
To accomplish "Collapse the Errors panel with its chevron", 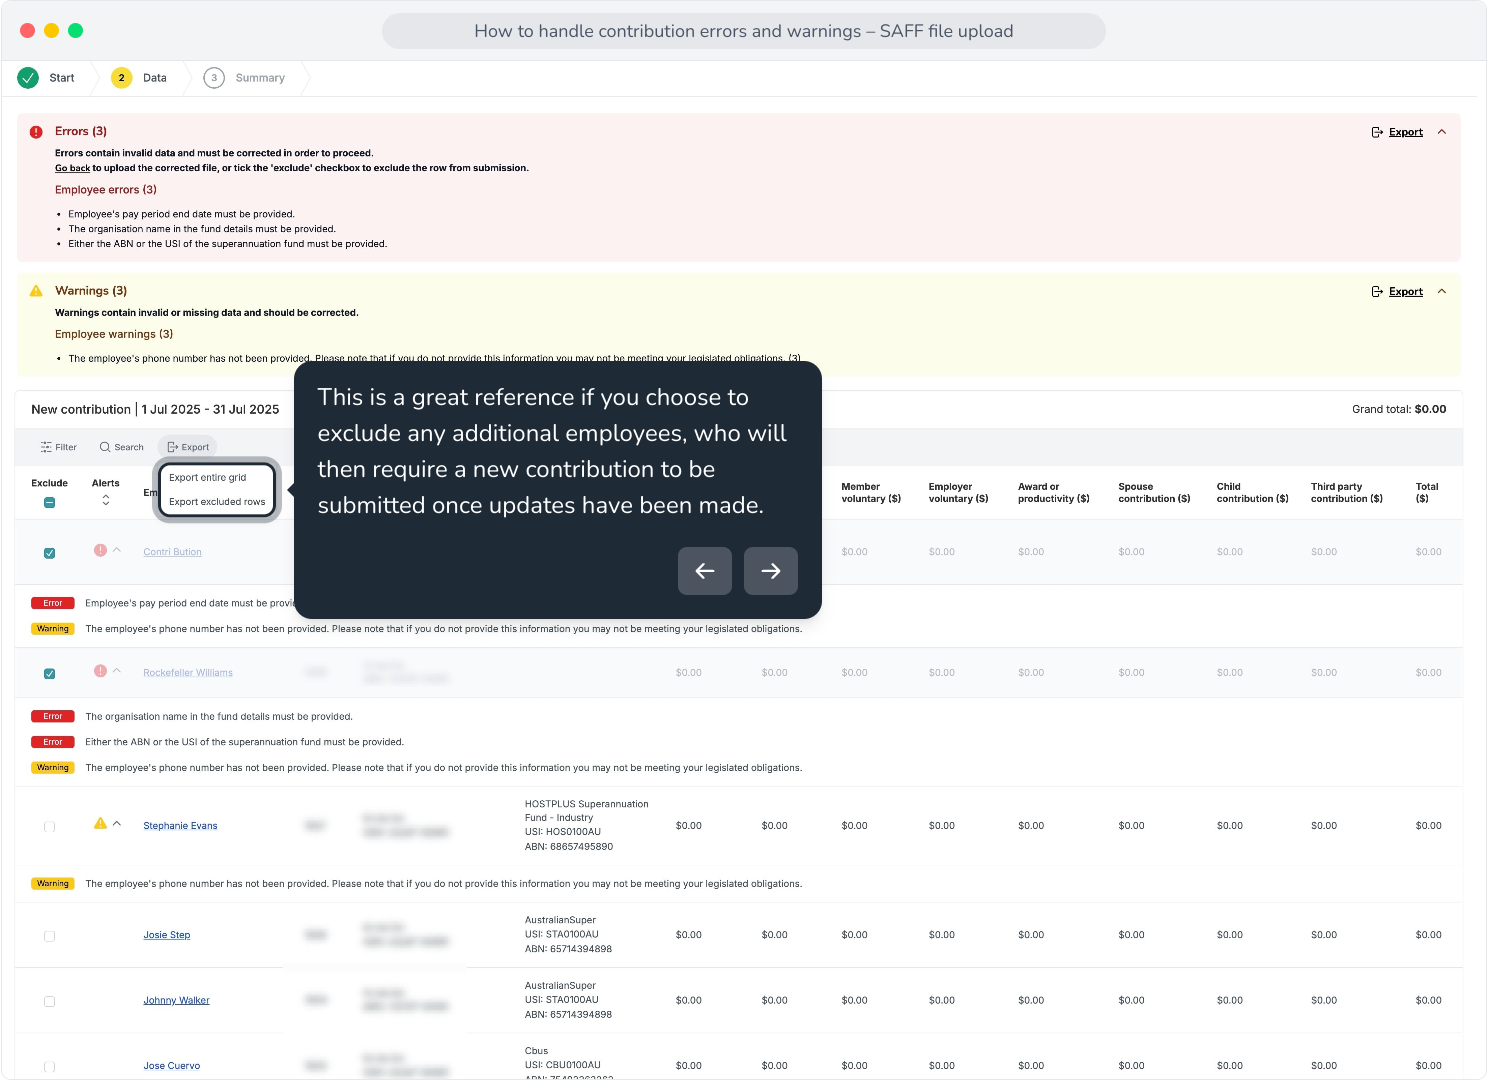I will (1442, 132).
